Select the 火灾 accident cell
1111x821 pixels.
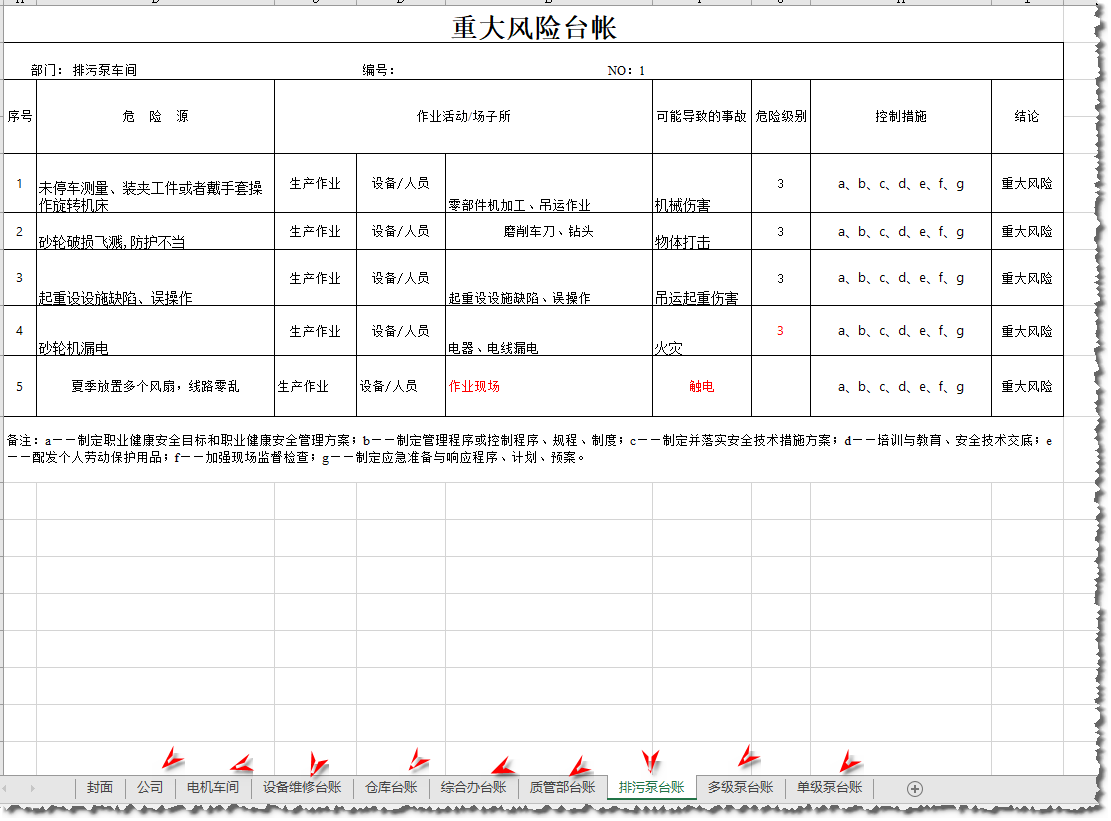(701, 331)
